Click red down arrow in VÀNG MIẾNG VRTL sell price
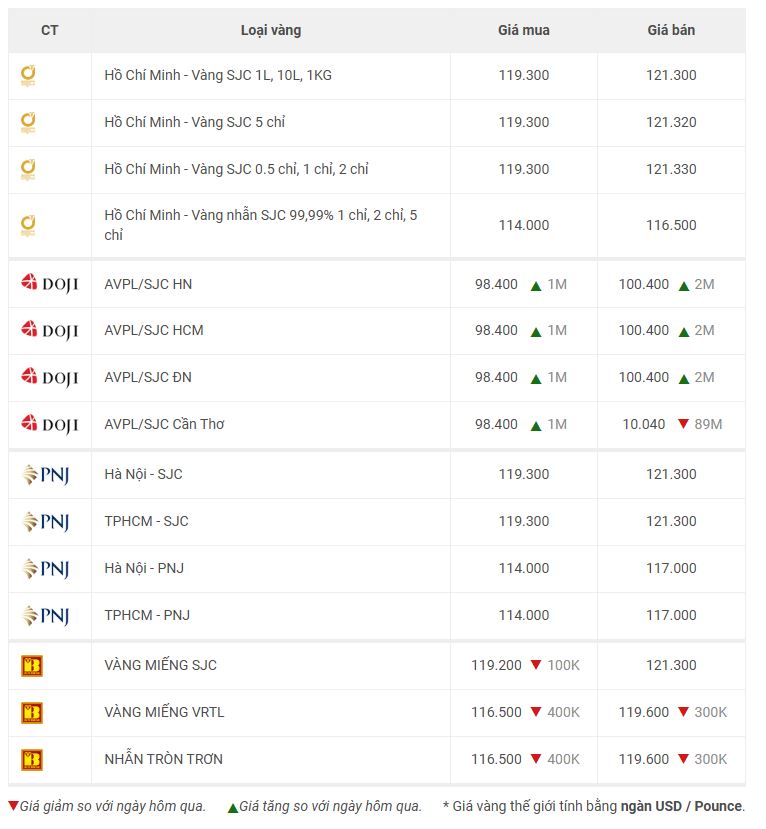766x829 pixels. (x=684, y=712)
